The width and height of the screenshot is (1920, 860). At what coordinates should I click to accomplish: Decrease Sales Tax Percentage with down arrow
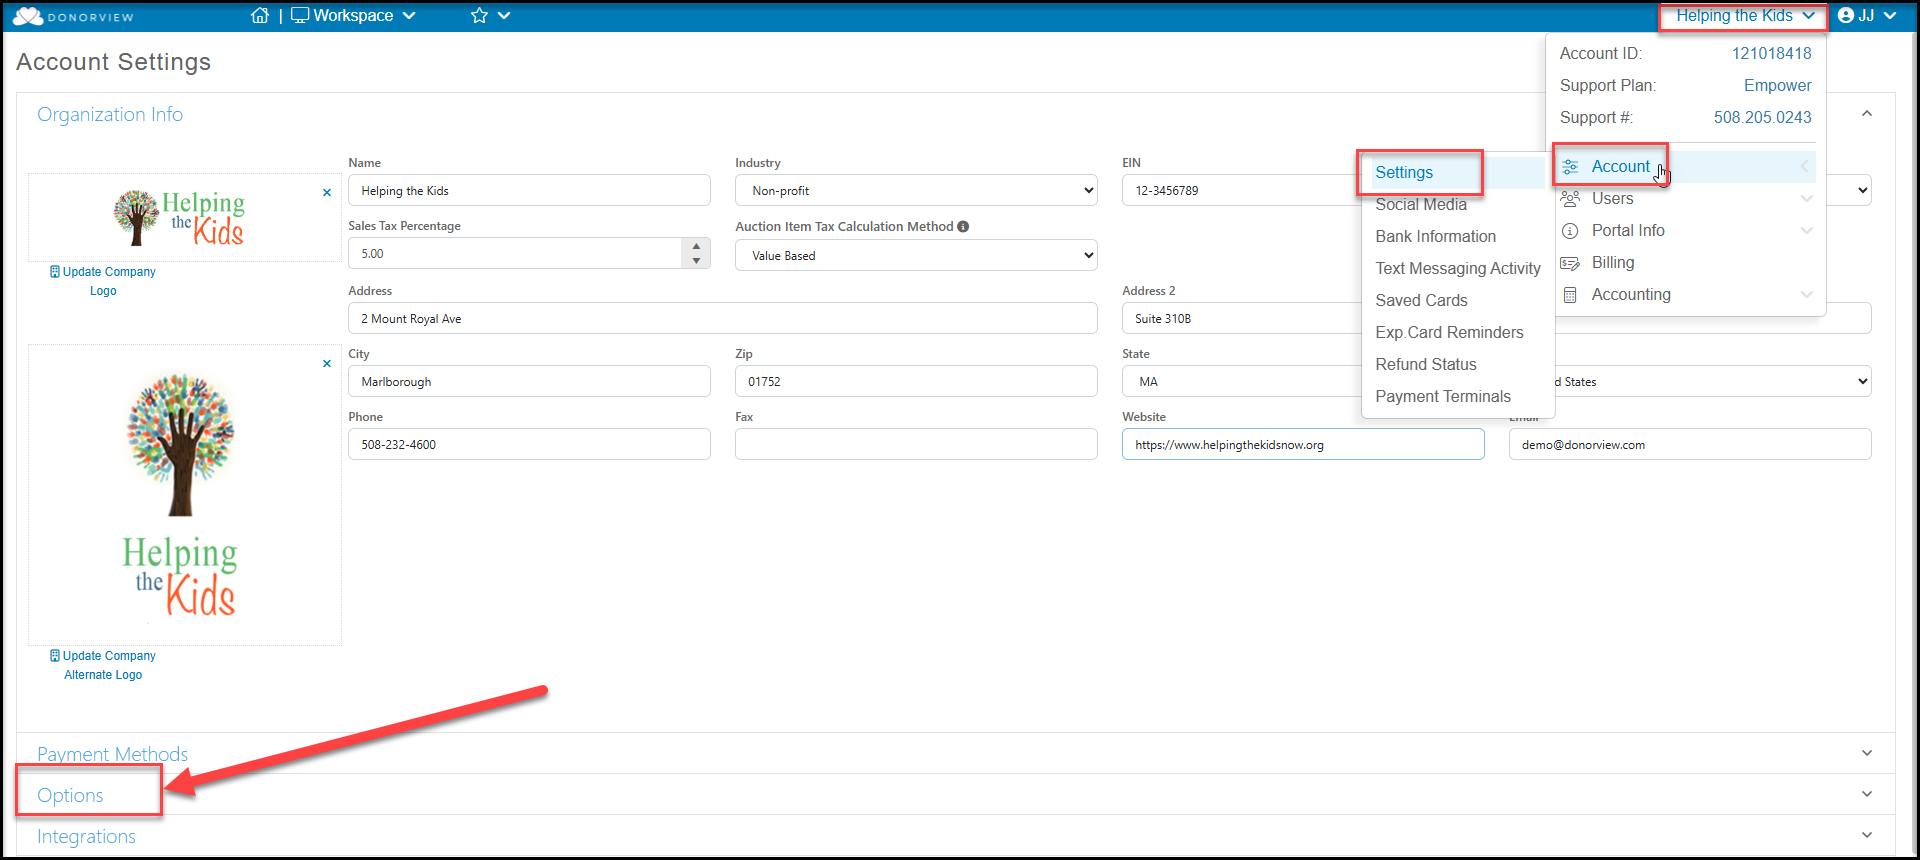(696, 261)
